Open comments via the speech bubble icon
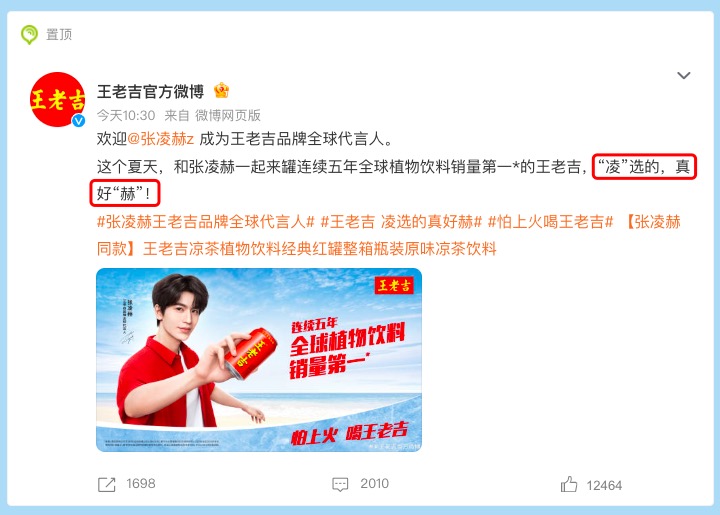The image size is (720, 515). point(340,484)
